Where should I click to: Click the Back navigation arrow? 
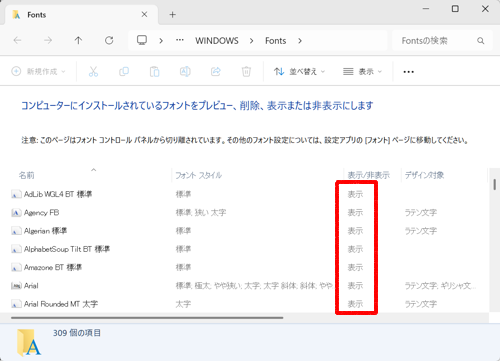point(17,41)
